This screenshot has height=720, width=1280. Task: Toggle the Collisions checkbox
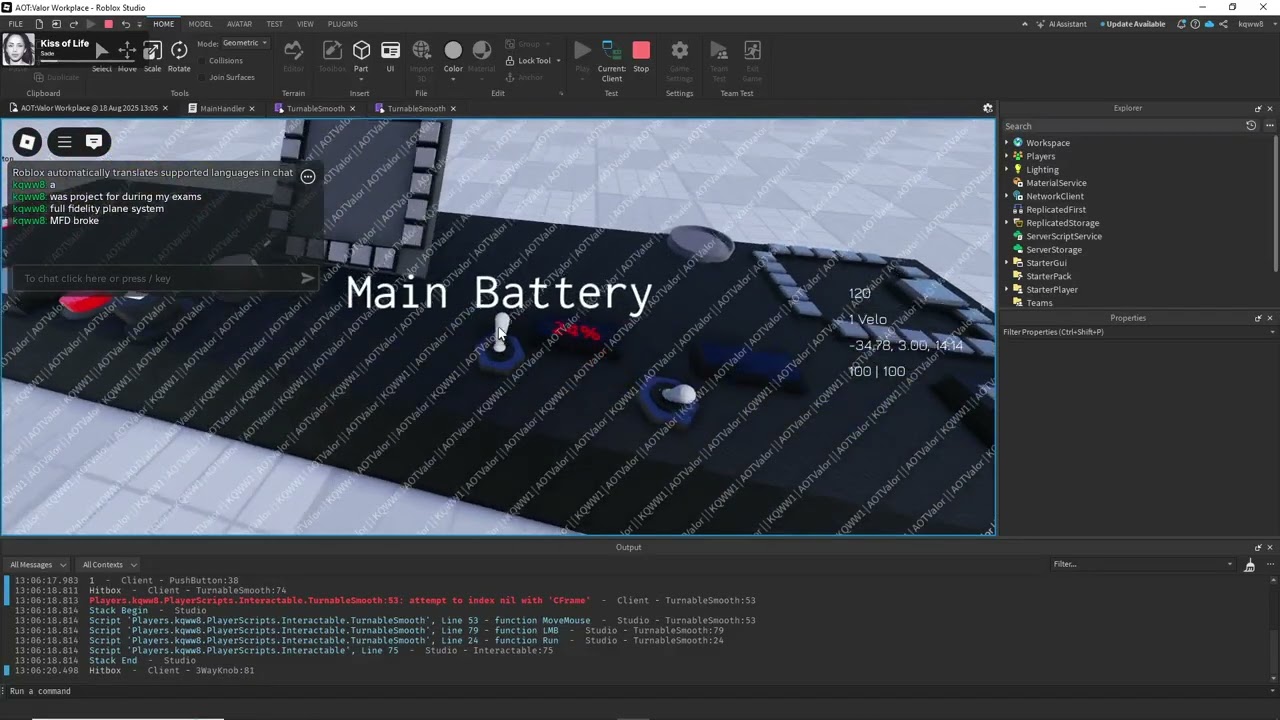202,61
